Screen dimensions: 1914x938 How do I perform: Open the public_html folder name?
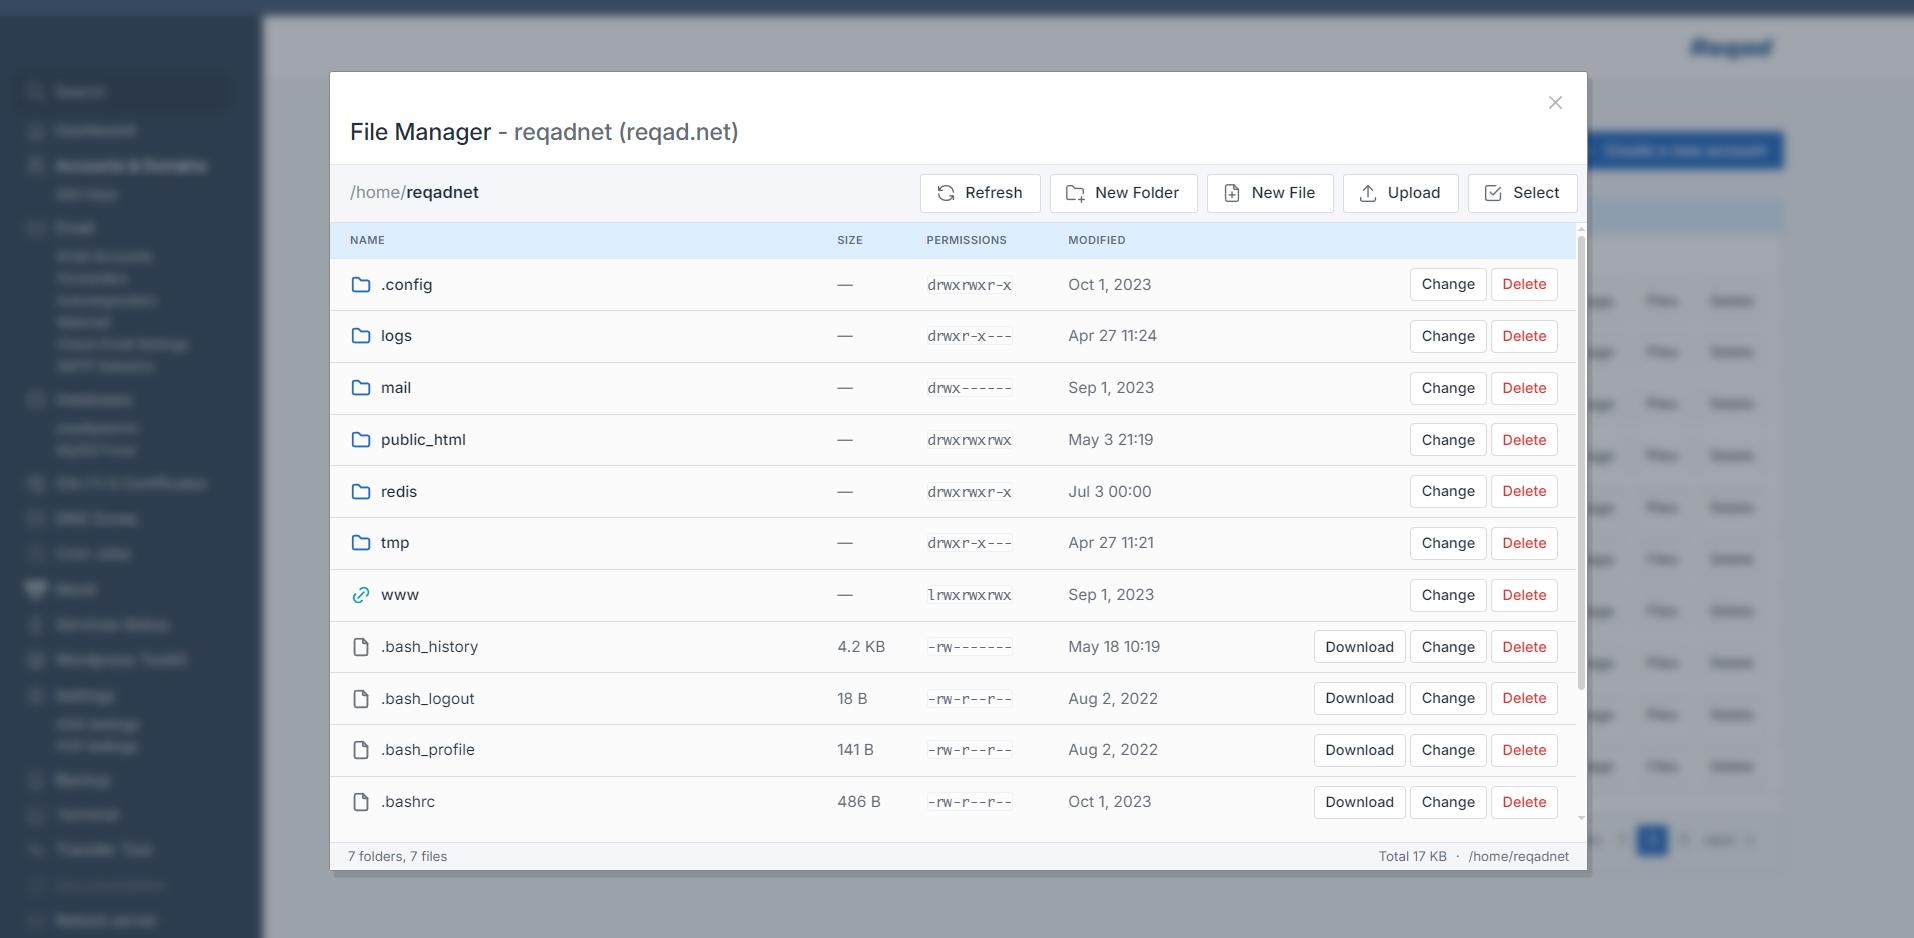(423, 440)
